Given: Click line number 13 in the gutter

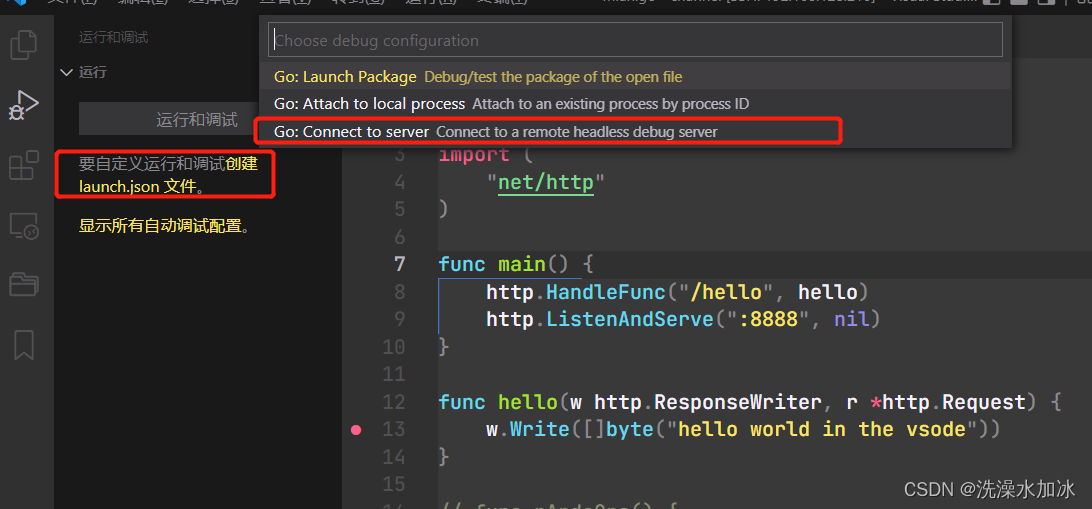Looking at the screenshot, I should pyautogui.click(x=393, y=429).
